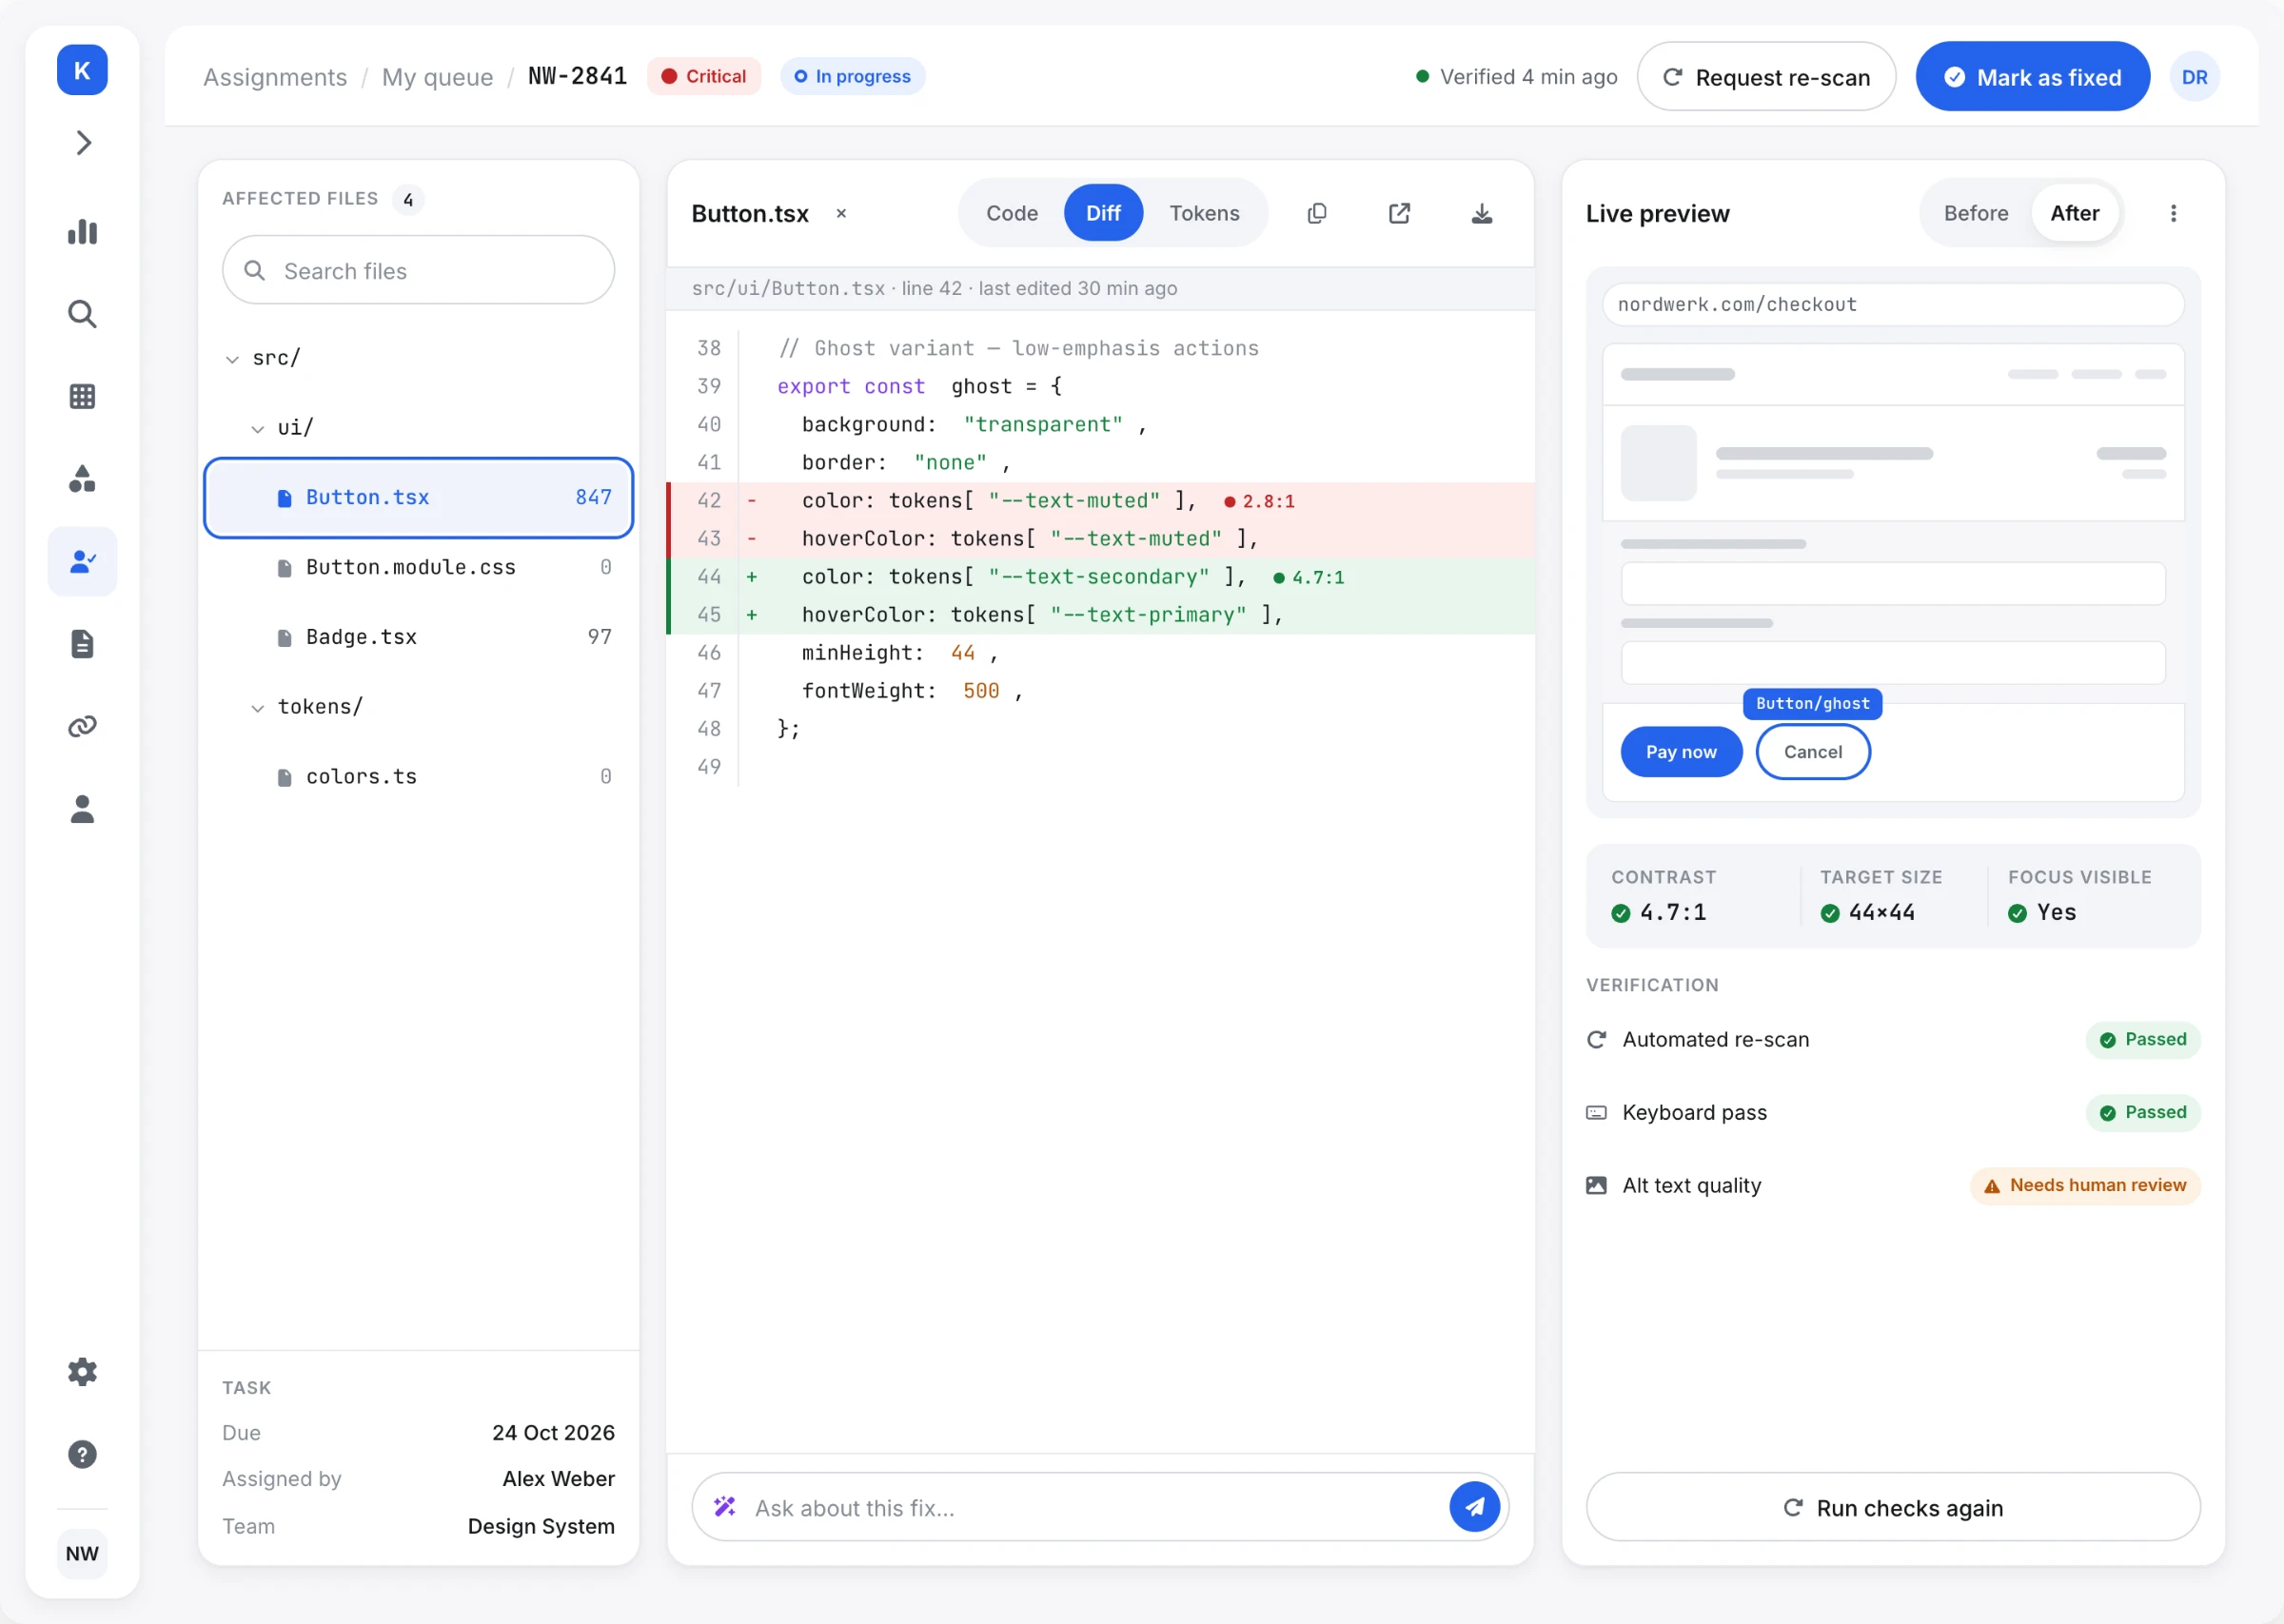Click the Needs human review badge
The image size is (2284, 1624).
[x=2086, y=1186]
